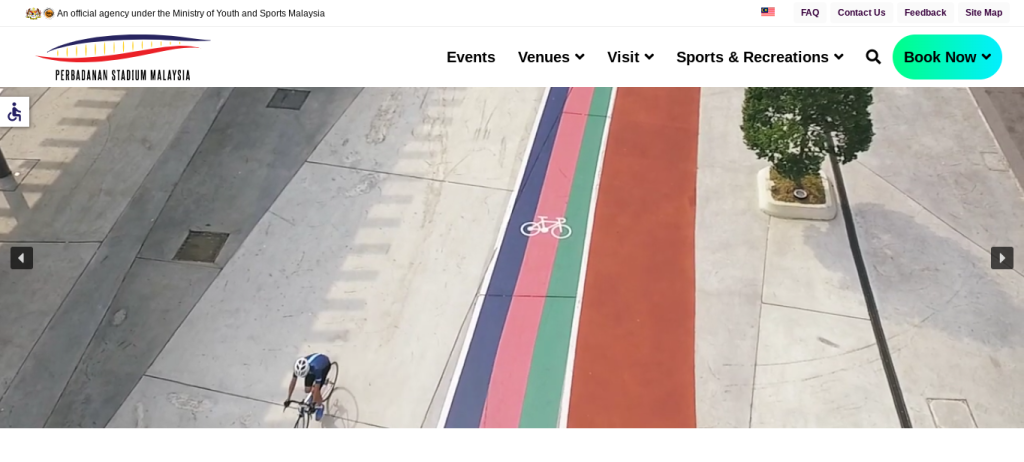1024x462 pixels.
Task: Open the Site Map link
Action: click(x=983, y=13)
